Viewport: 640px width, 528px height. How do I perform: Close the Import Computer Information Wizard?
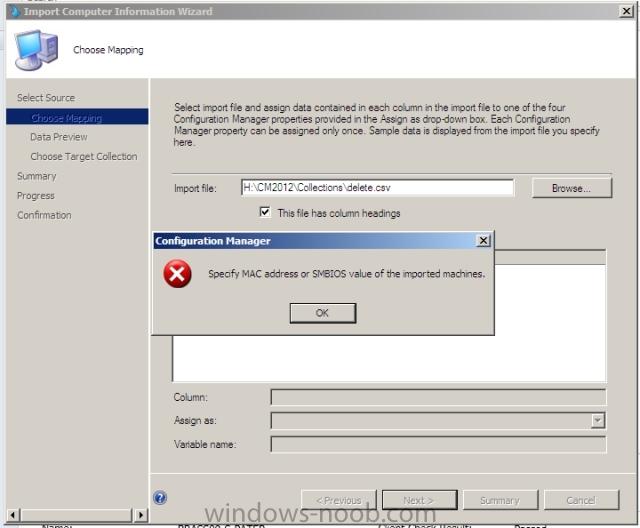coord(626,11)
